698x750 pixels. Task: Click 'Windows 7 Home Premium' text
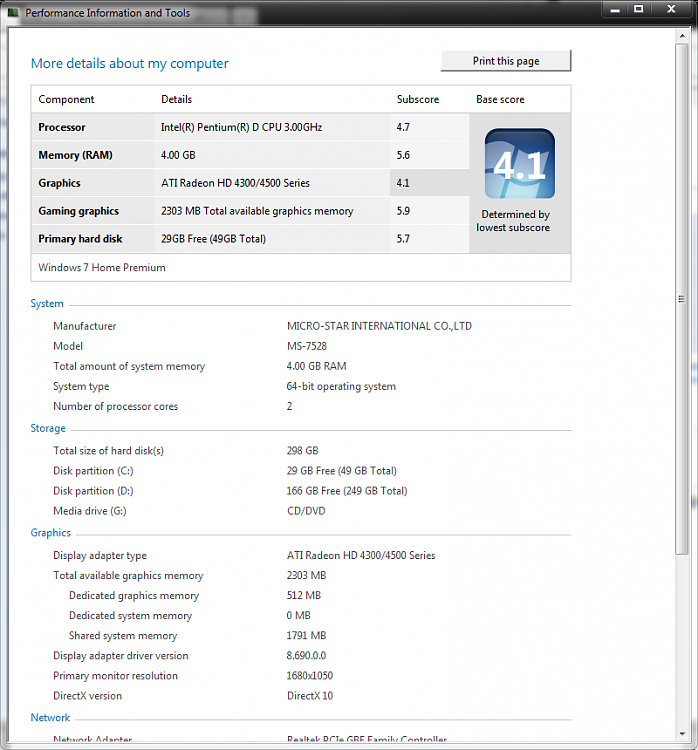pyautogui.click(x=102, y=267)
